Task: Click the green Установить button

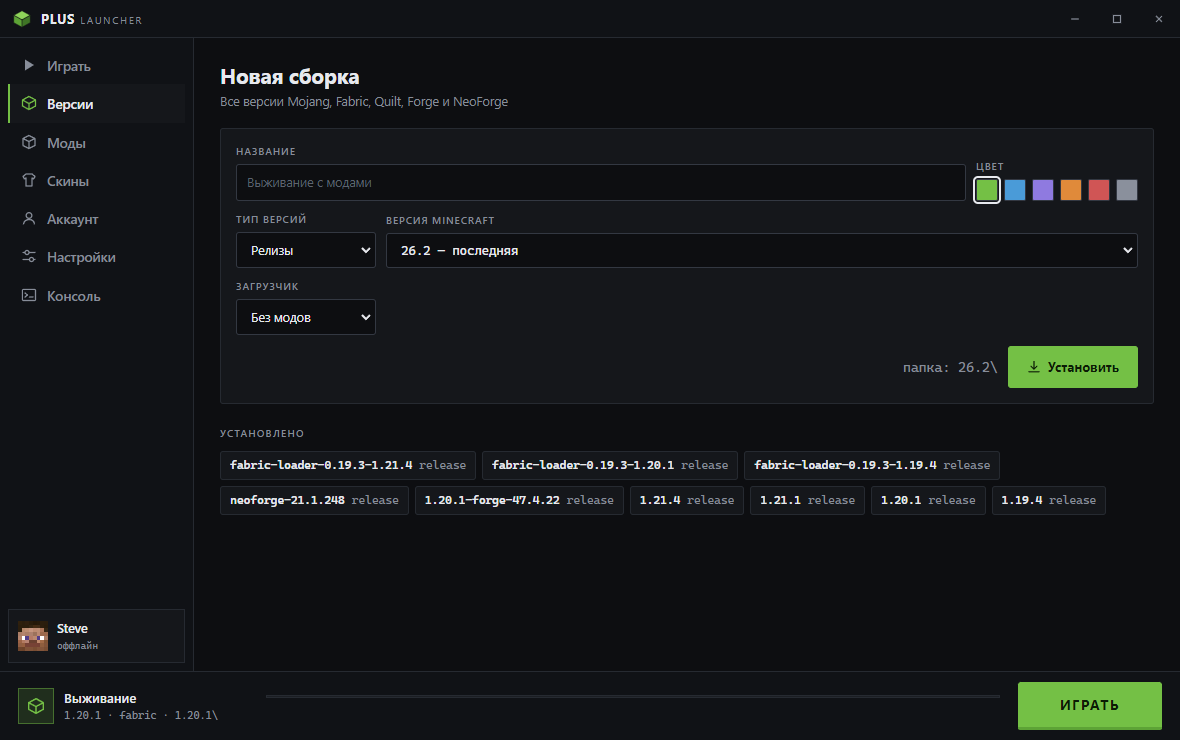Action: coord(1072,367)
